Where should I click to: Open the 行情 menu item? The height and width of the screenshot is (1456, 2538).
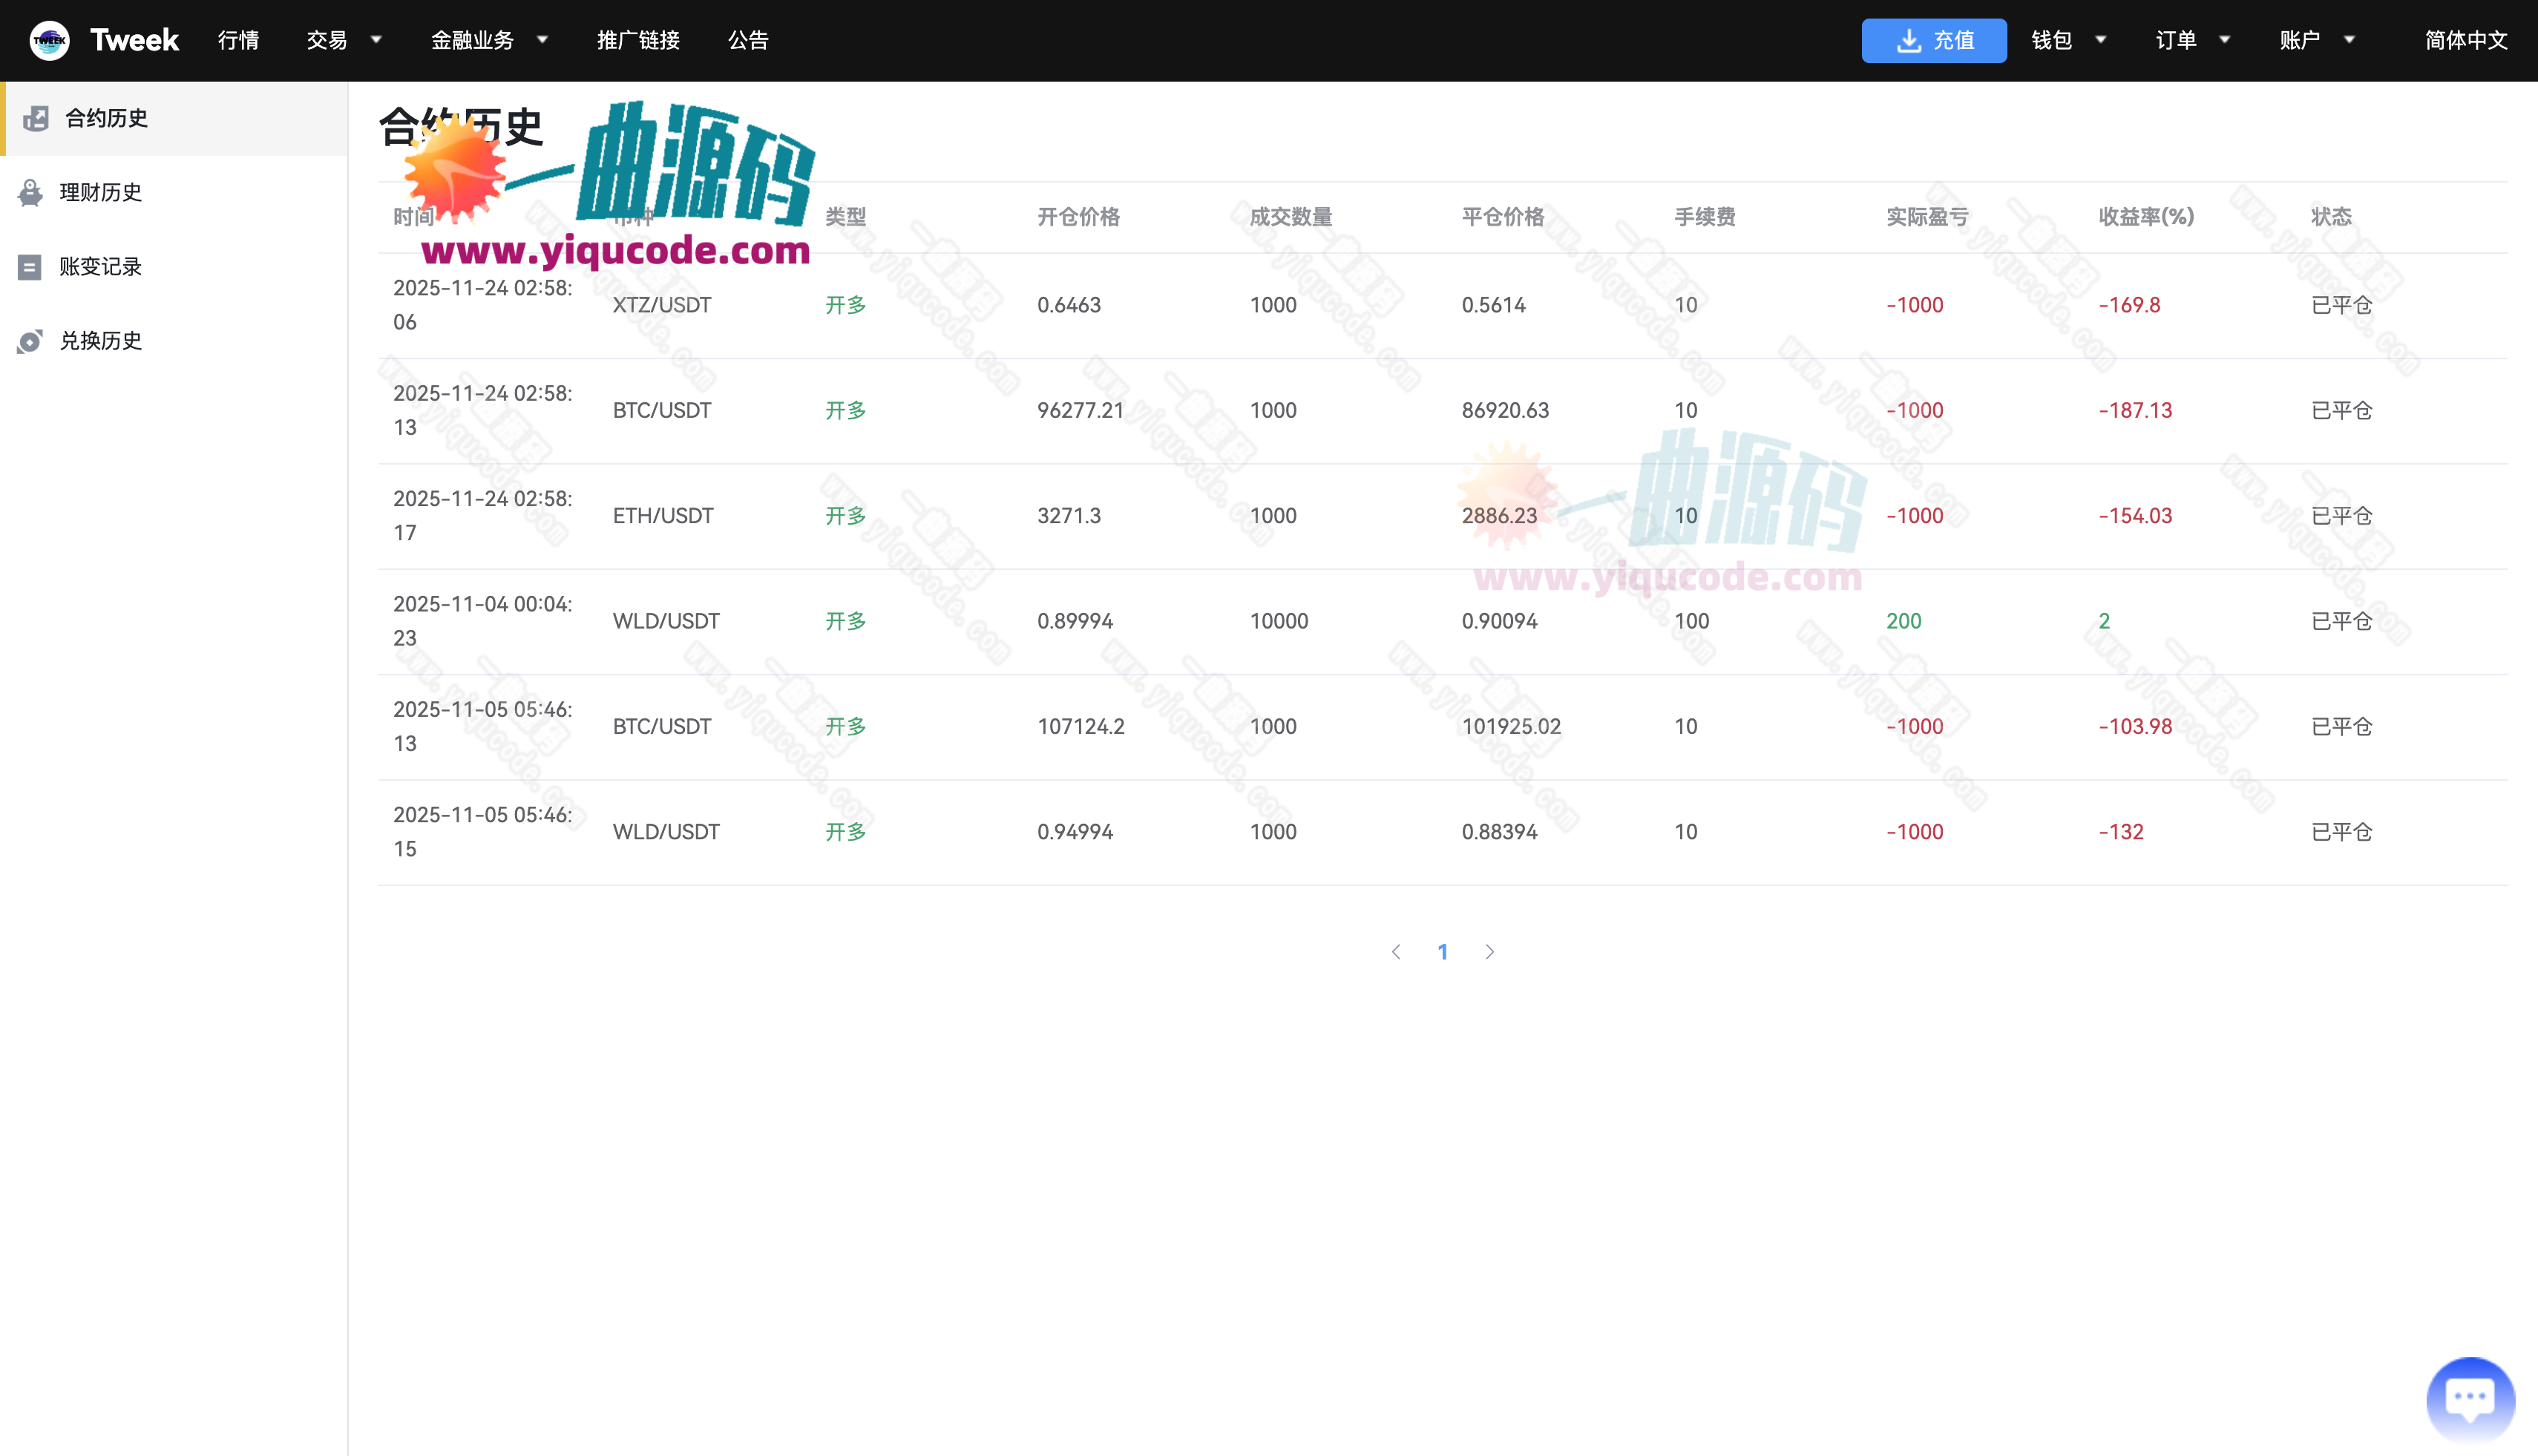(238, 40)
